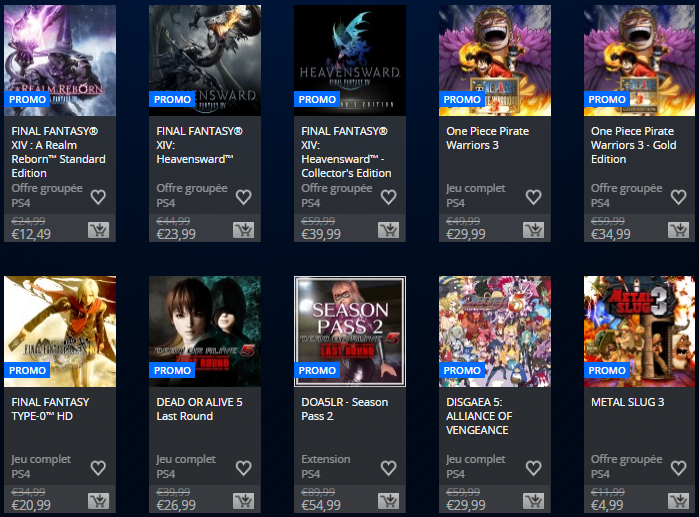Add DOA5LR Season Pass 2 to cart
Image resolution: width=699 pixels, height=517 pixels.
(x=388, y=501)
